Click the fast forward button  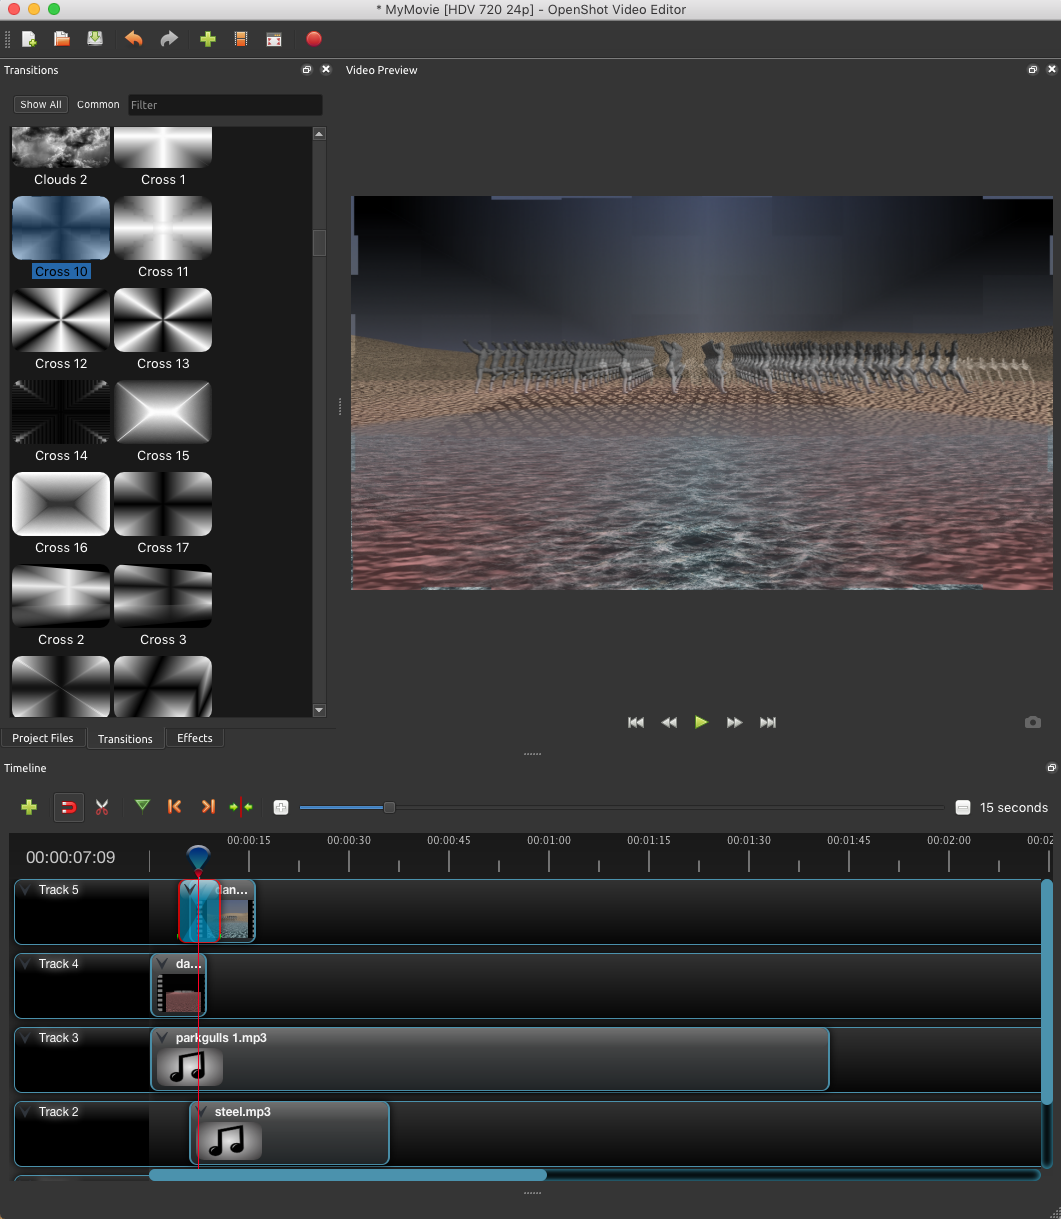pyautogui.click(x=735, y=722)
